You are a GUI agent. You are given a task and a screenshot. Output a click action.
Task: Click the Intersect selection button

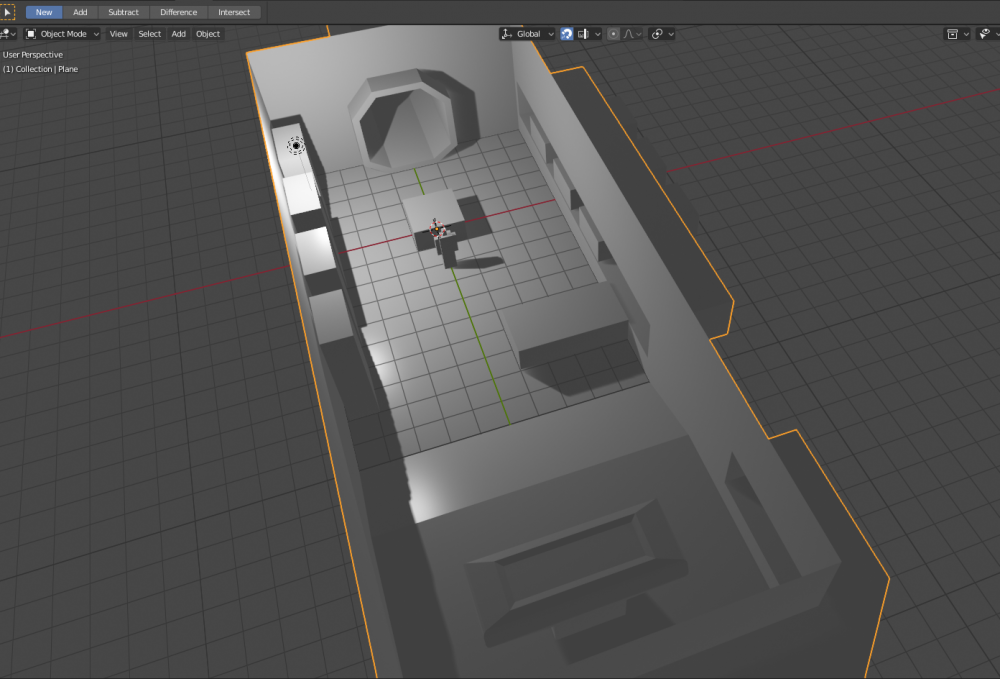tap(234, 12)
